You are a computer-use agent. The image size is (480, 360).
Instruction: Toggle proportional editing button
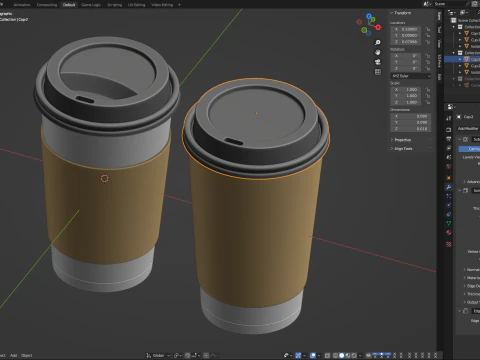coord(206,355)
